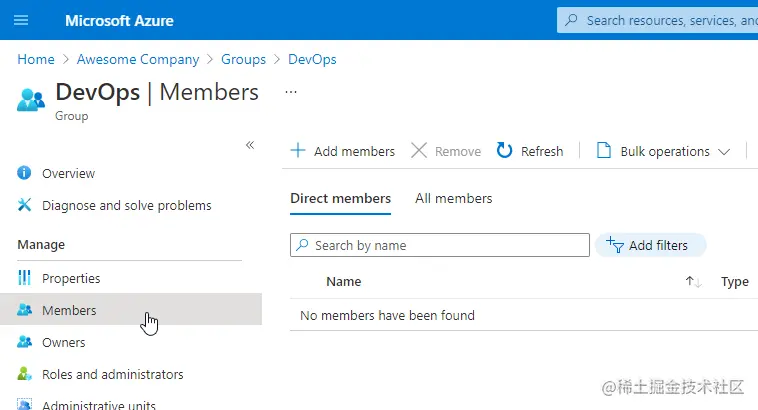Click the magnifier in Search by name
This screenshot has width=758, height=410.
303,245
